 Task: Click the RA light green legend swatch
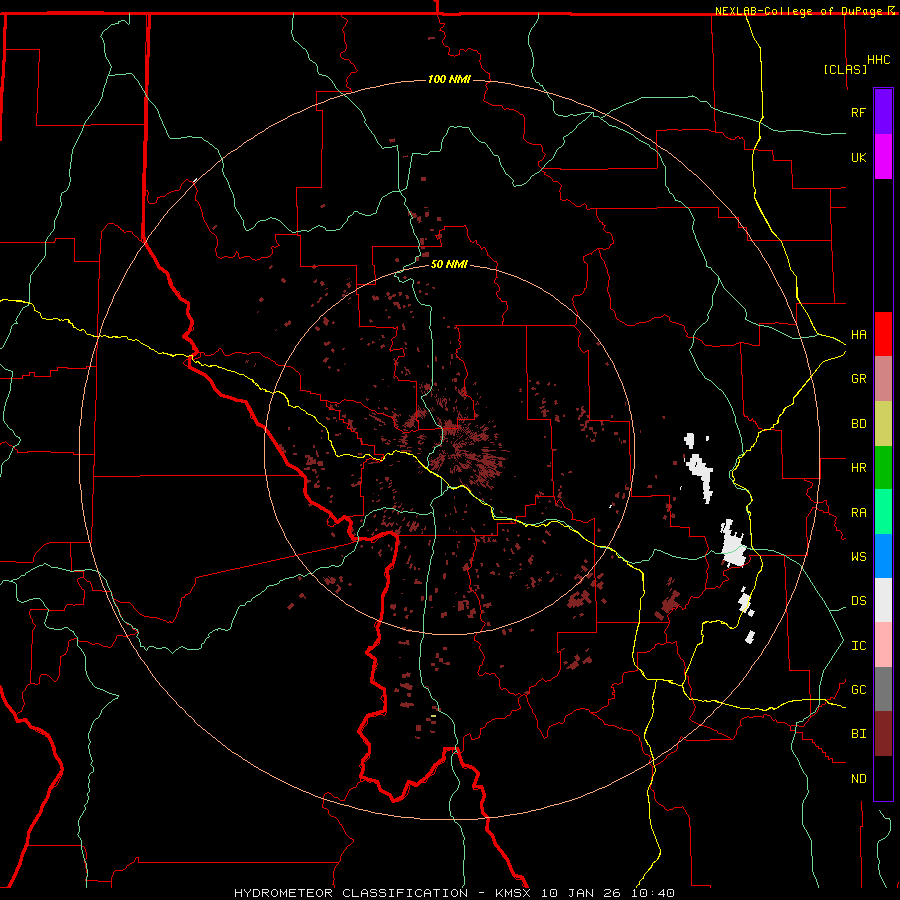pyautogui.click(x=883, y=512)
